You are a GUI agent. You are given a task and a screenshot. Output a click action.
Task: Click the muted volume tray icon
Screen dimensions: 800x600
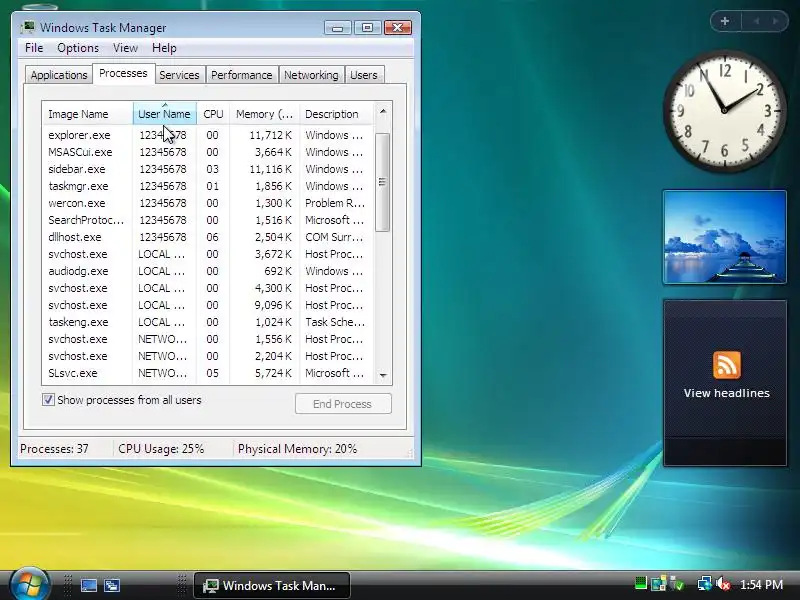(x=722, y=584)
